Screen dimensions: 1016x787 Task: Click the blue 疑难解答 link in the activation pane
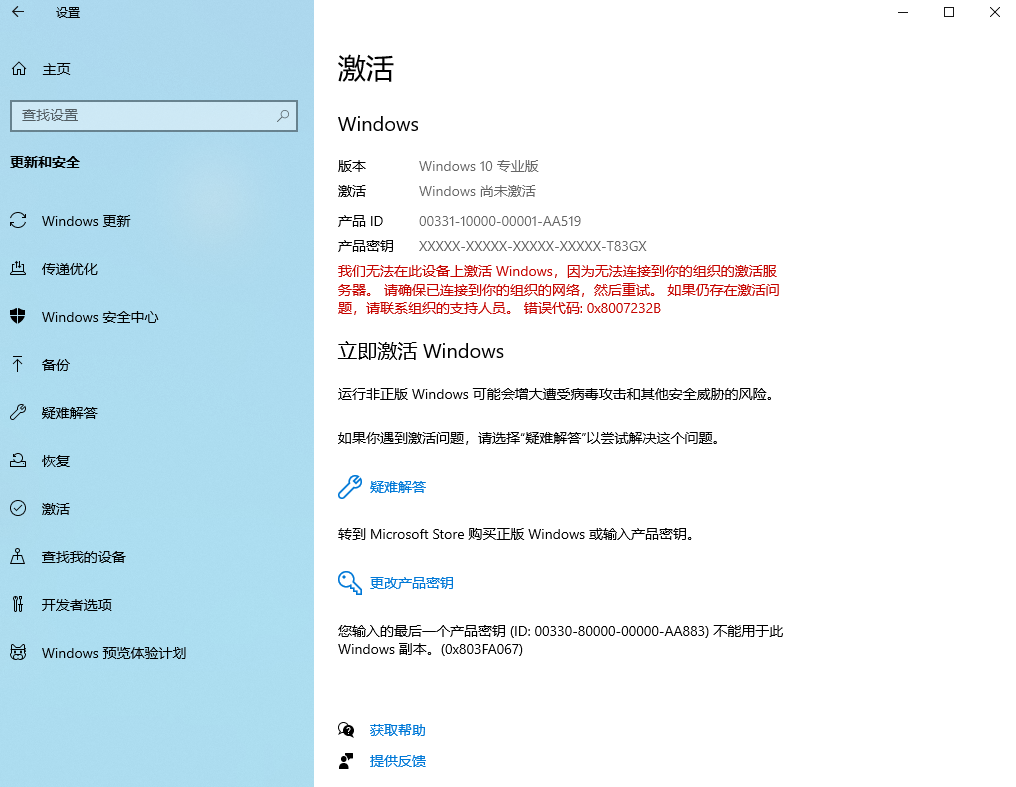click(x=397, y=487)
